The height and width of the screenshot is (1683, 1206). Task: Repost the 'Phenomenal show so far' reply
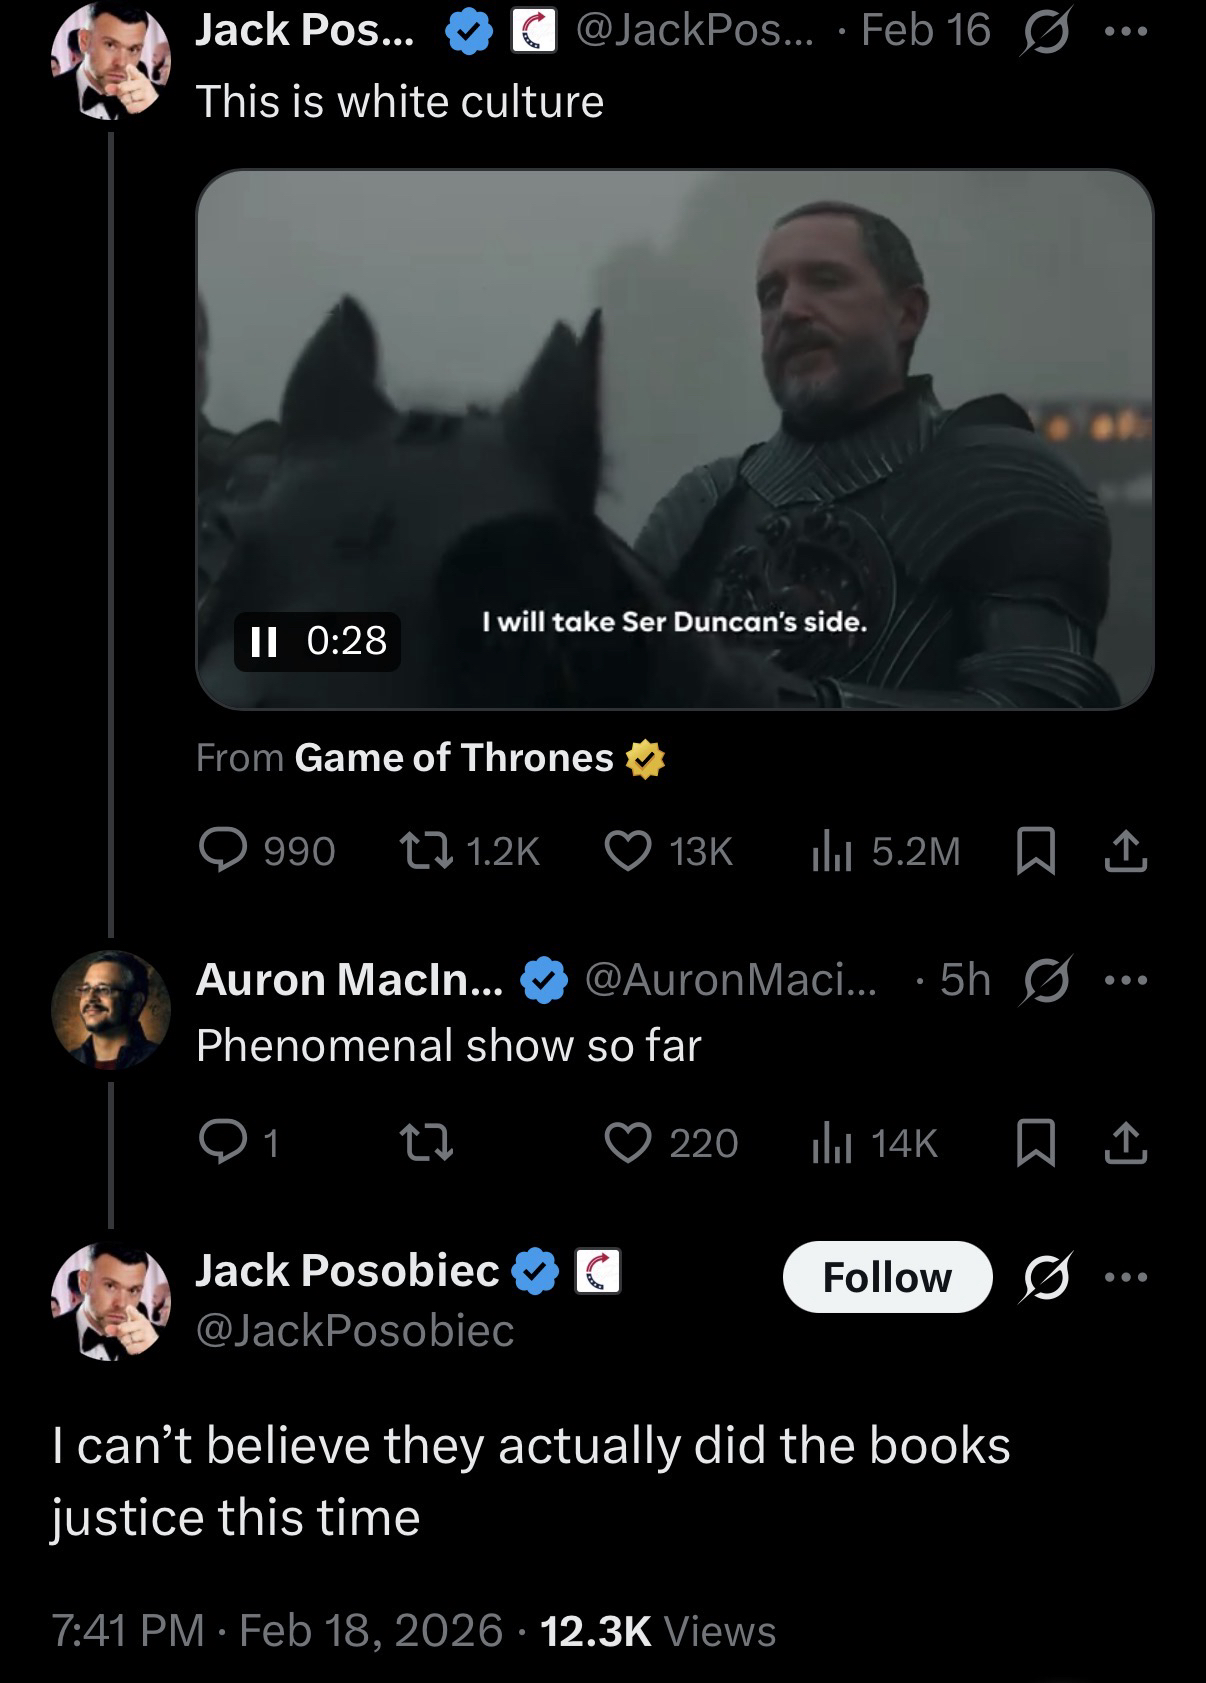coord(426,1142)
